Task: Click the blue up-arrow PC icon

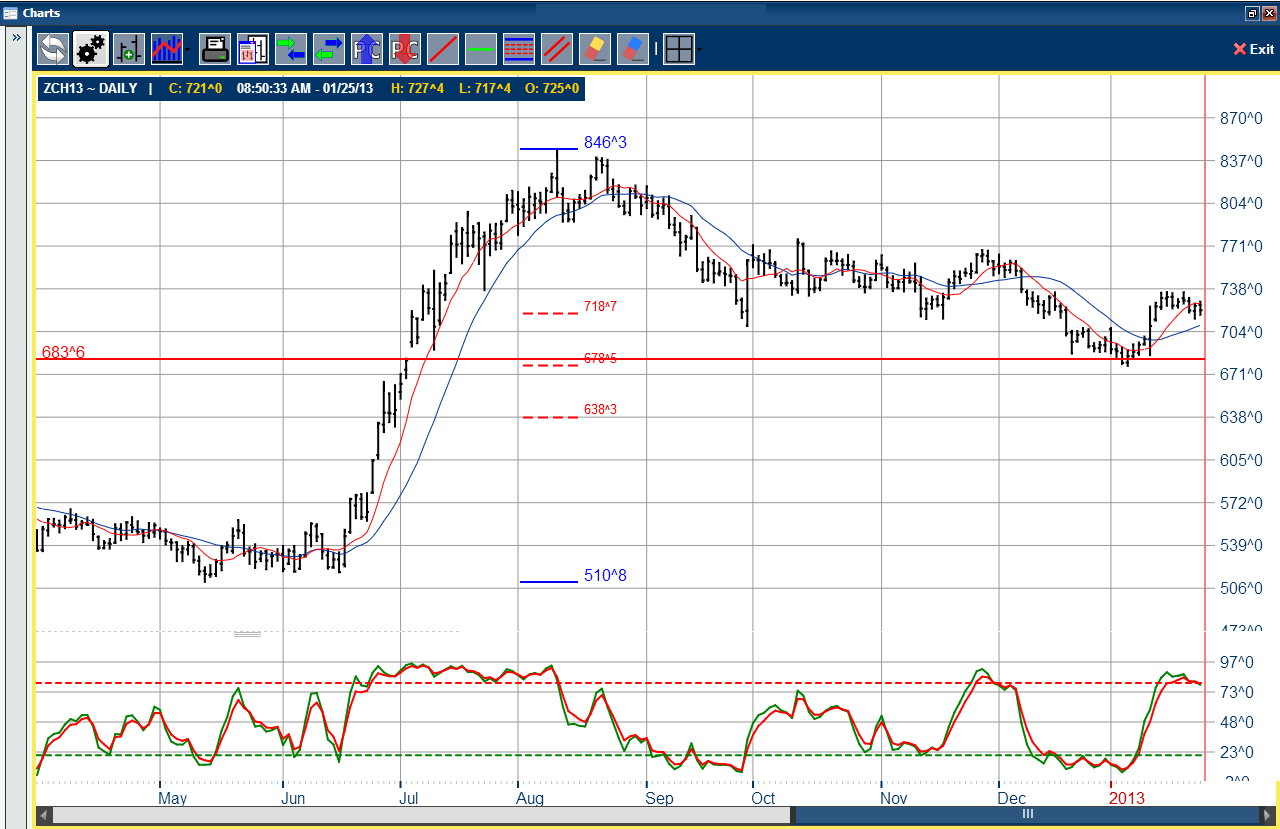Action: point(367,48)
